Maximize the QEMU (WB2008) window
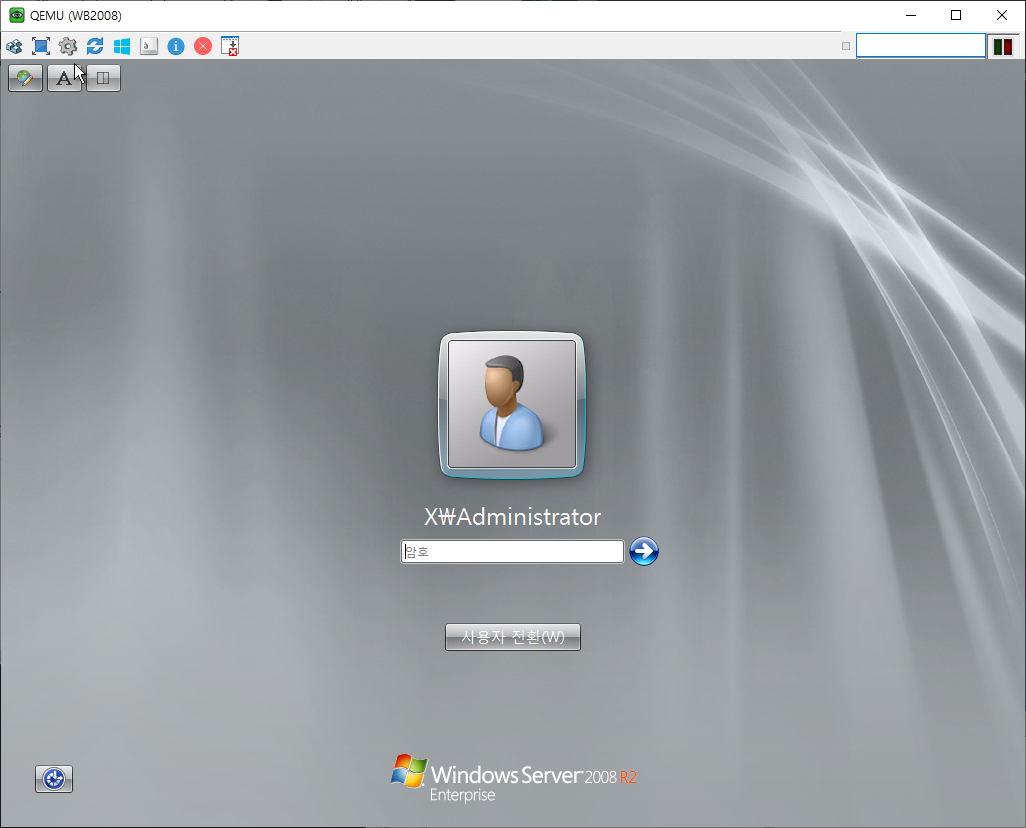 tap(956, 15)
